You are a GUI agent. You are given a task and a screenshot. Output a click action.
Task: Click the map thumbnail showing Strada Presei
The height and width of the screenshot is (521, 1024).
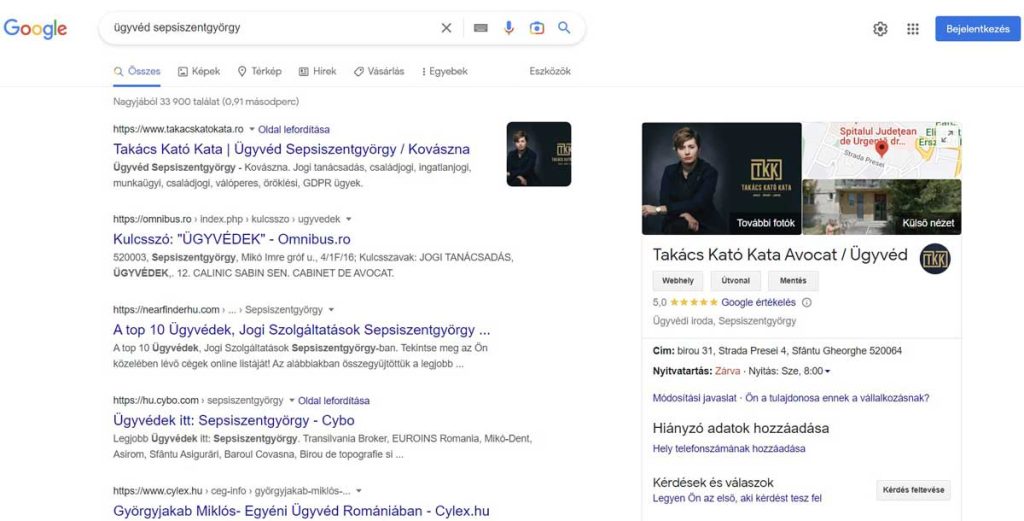tap(882, 150)
